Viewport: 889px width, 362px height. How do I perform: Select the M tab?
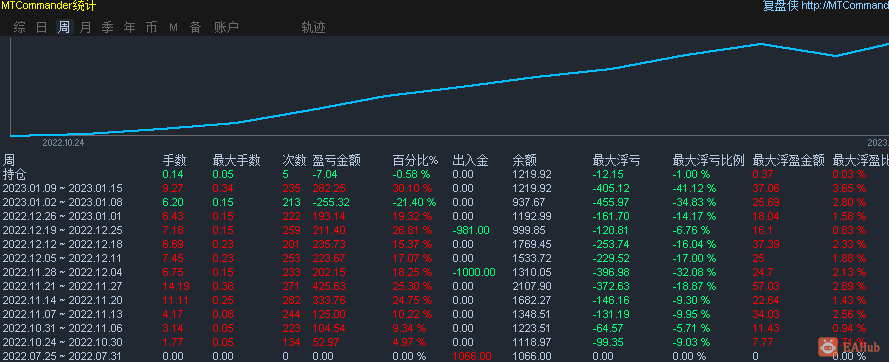pyautogui.click(x=173, y=27)
